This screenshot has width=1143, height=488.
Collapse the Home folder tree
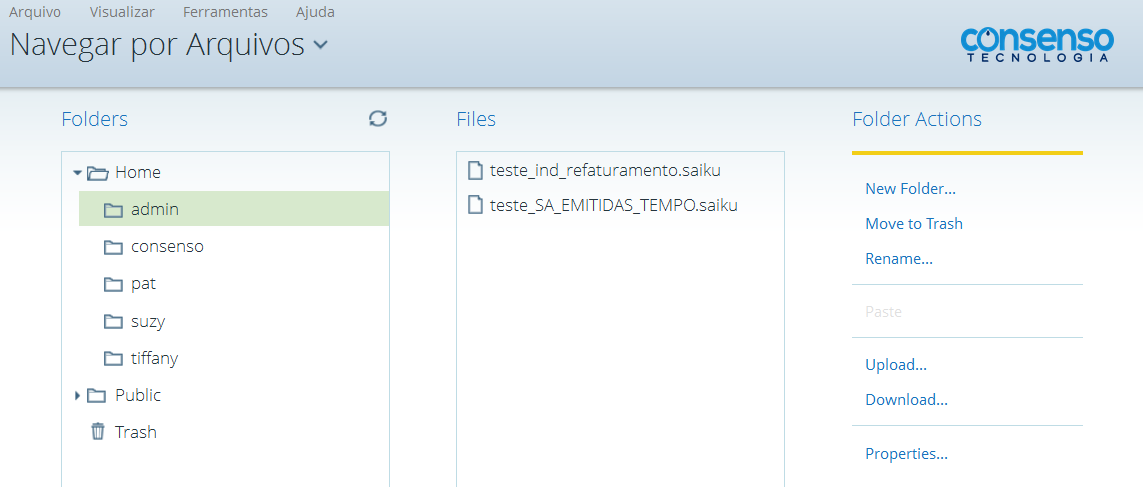point(77,173)
